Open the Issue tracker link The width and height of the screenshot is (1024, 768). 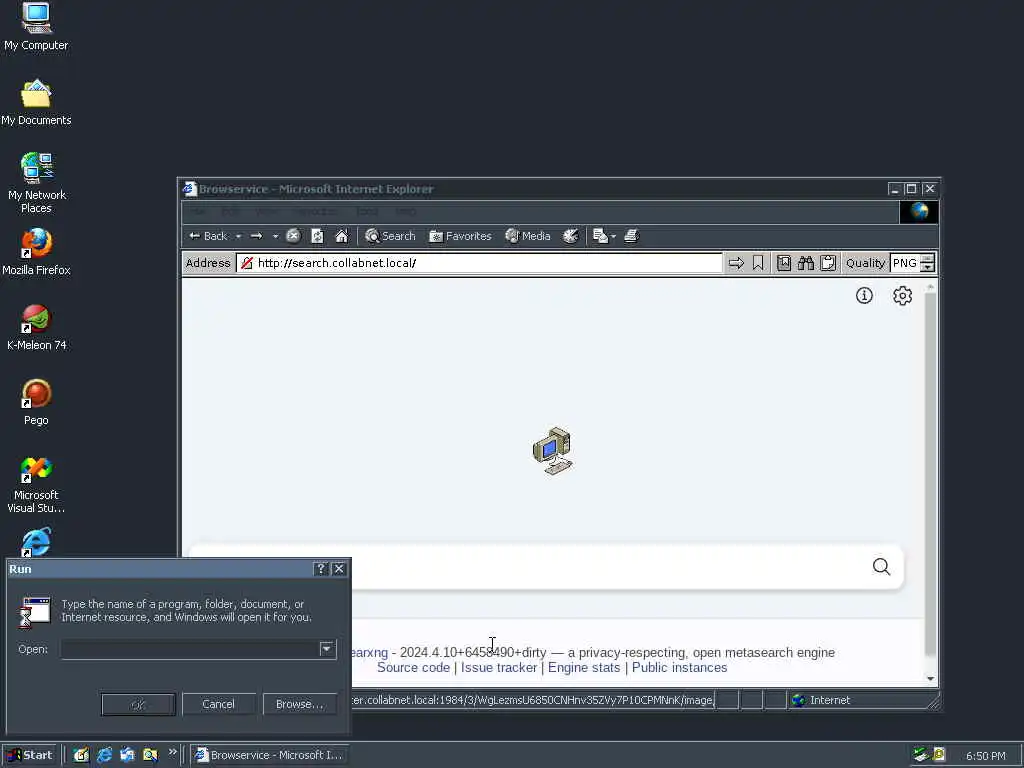[x=499, y=667]
